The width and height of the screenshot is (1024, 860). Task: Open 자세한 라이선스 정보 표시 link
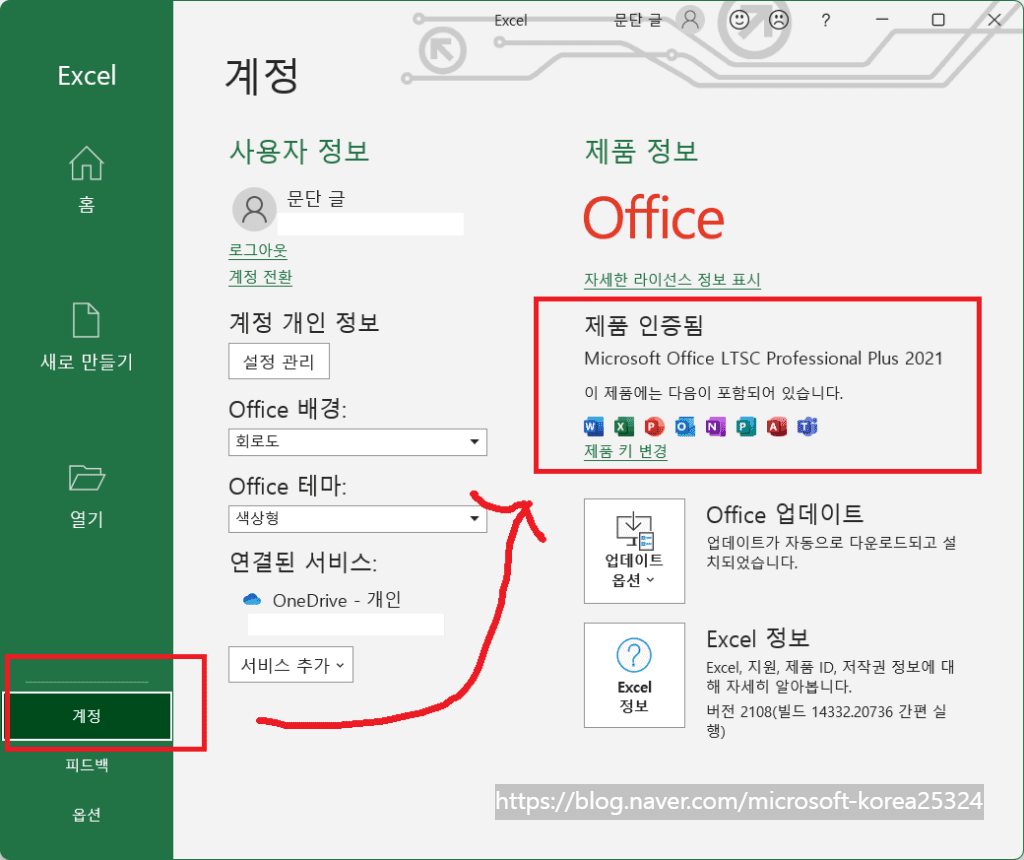click(x=671, y=279)
